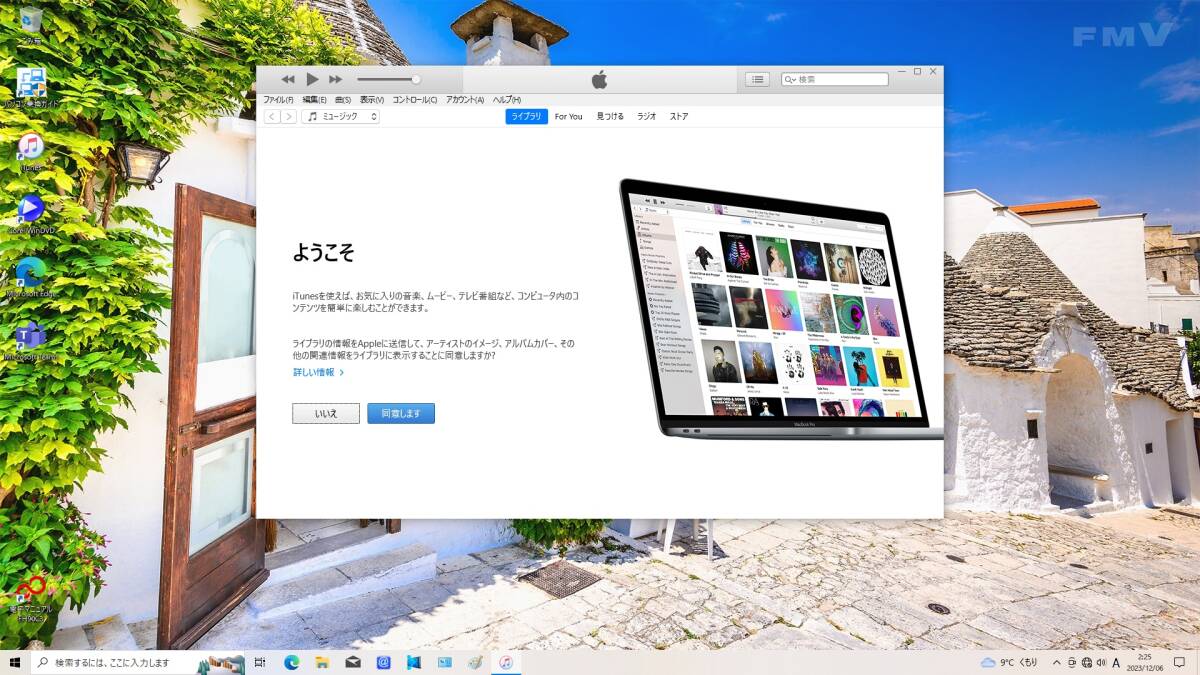Open the notification center icon
Screen dimensions: 1200x675
[x=1178, y=662]
